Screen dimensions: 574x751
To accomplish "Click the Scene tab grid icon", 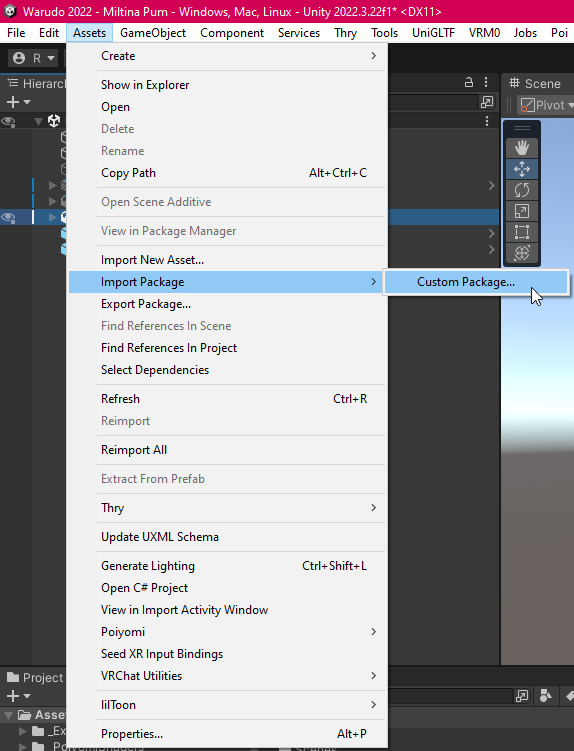I will tap(514, 83).
